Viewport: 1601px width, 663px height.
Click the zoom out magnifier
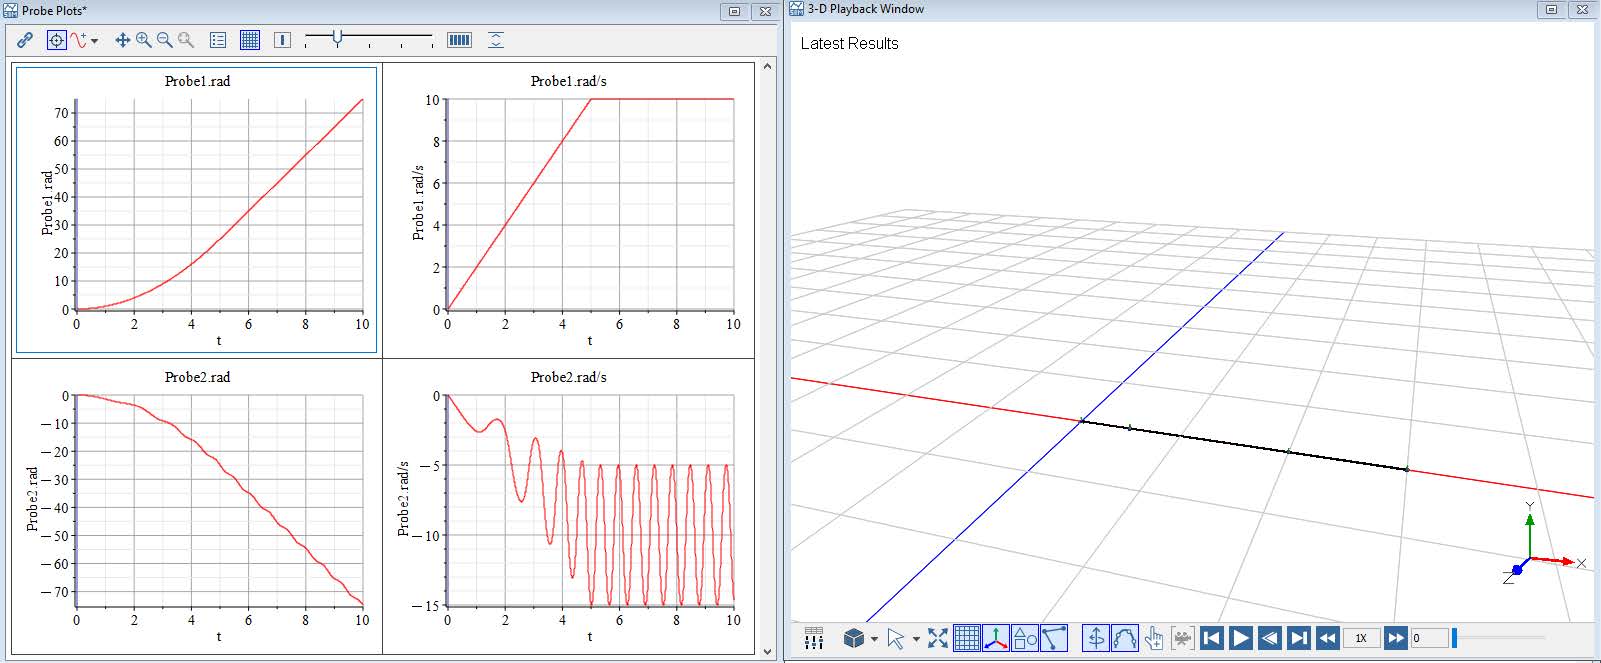point(165,40)
